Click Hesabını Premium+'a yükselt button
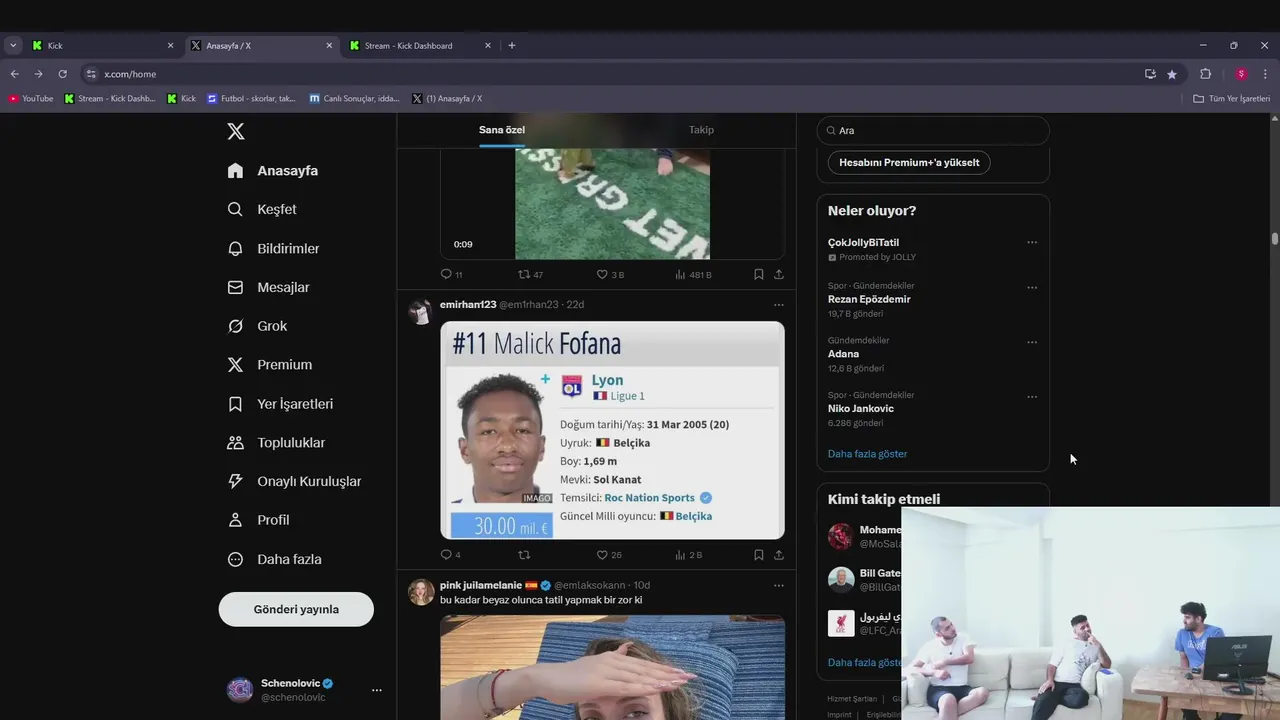 click(909, 162)
